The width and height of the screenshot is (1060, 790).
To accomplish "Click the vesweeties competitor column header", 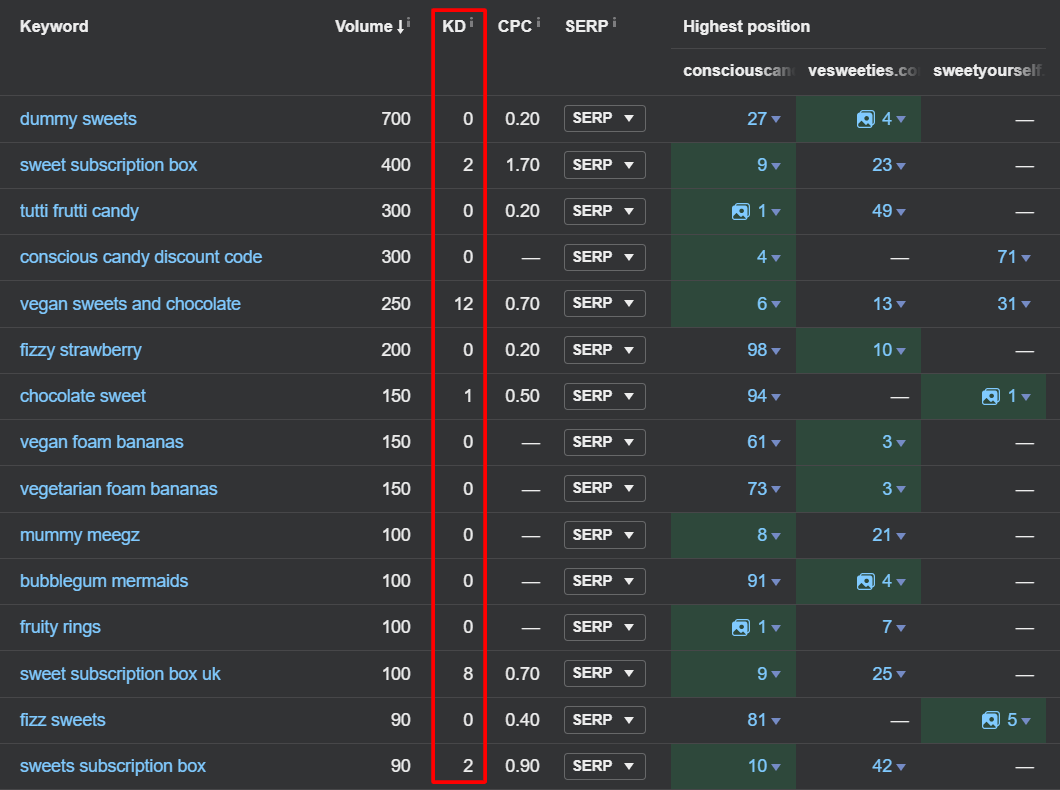I will click(x=861, y=70).
